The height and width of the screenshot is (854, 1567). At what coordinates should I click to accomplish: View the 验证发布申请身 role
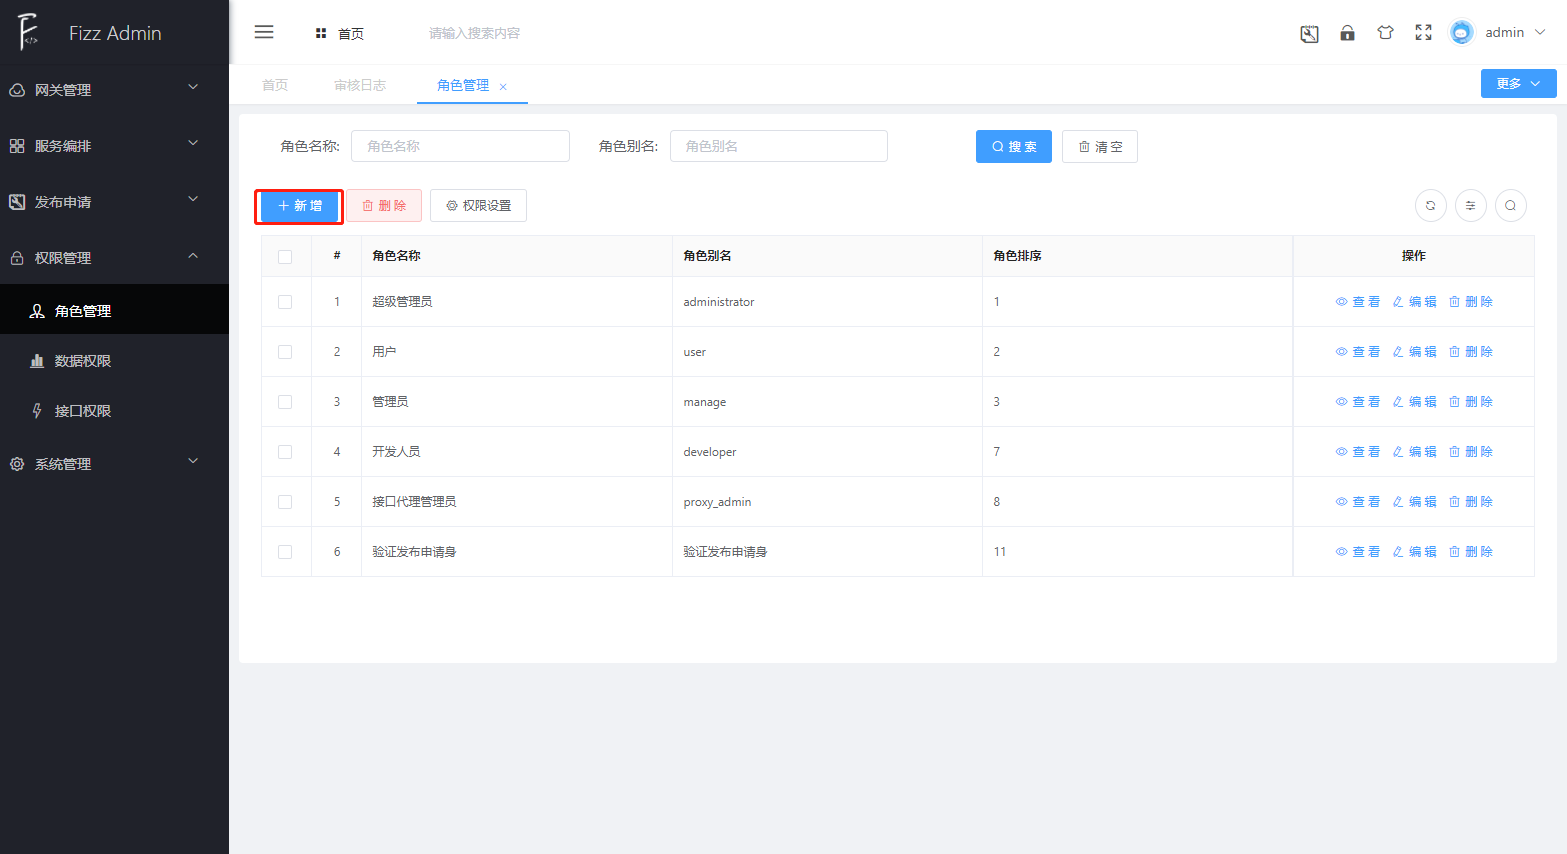click(1358, 552)
